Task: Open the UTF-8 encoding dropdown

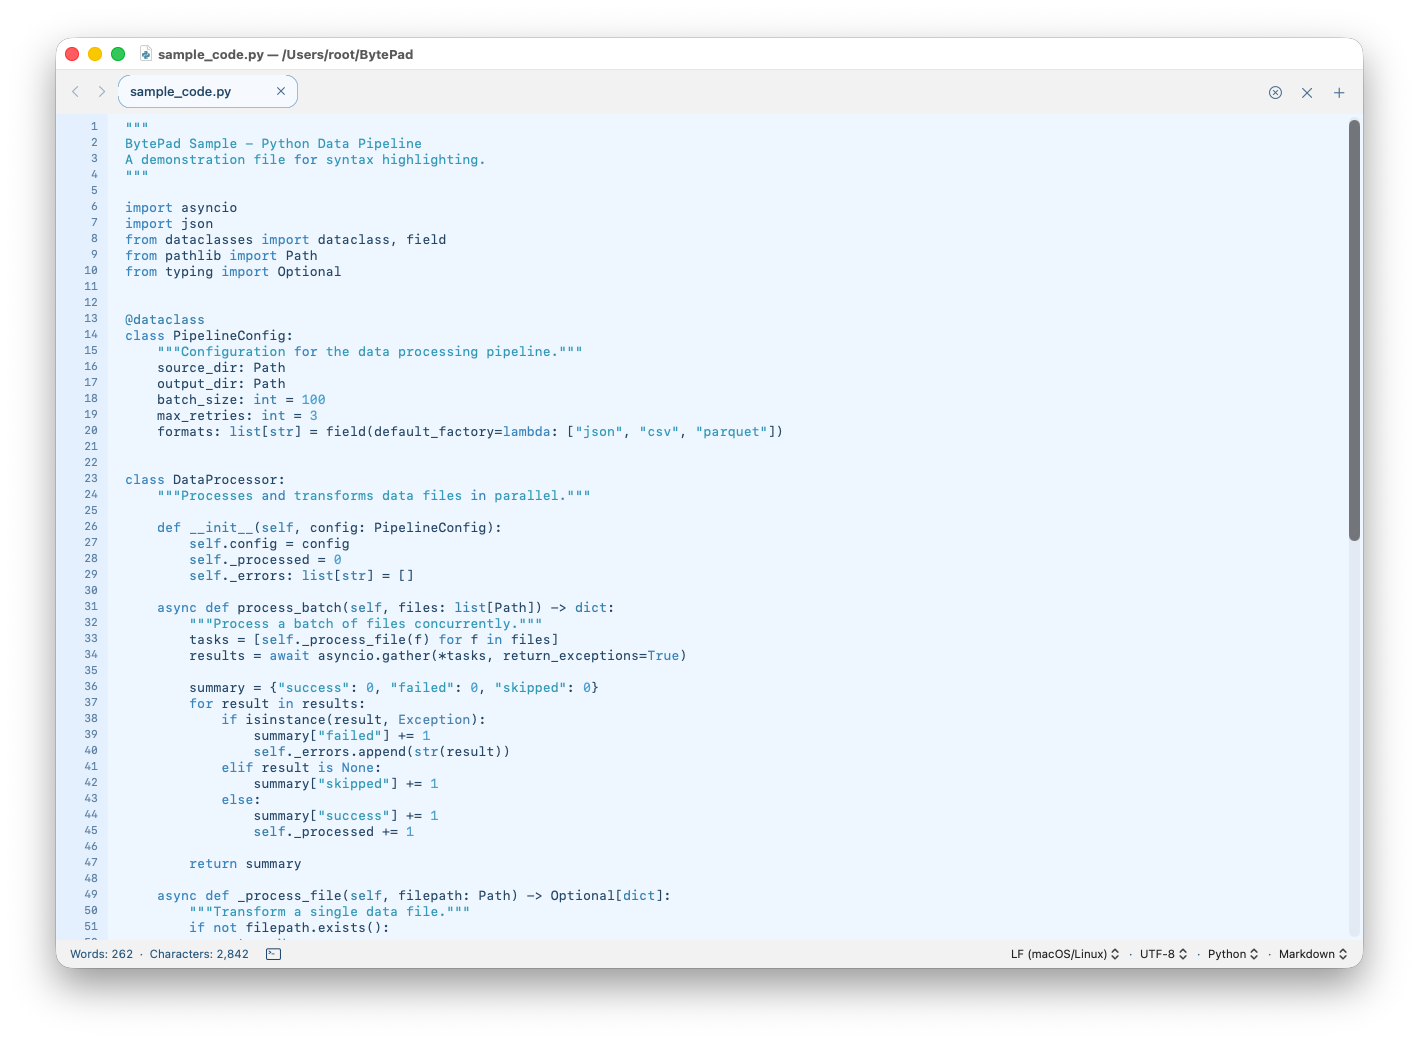Action: coord(1162,954)
